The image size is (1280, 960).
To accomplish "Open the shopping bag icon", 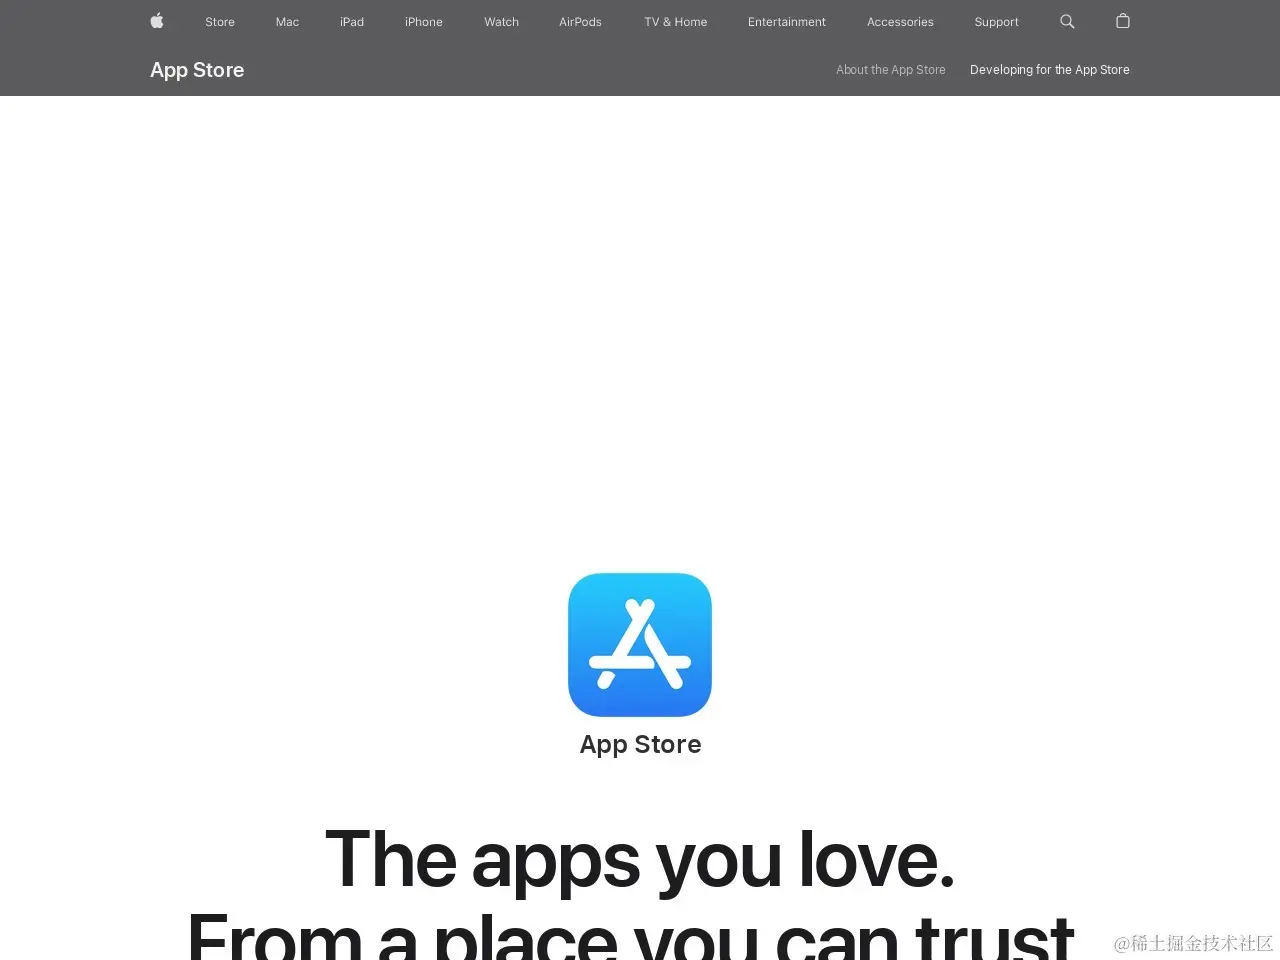I will click(x=1123, y=21).
